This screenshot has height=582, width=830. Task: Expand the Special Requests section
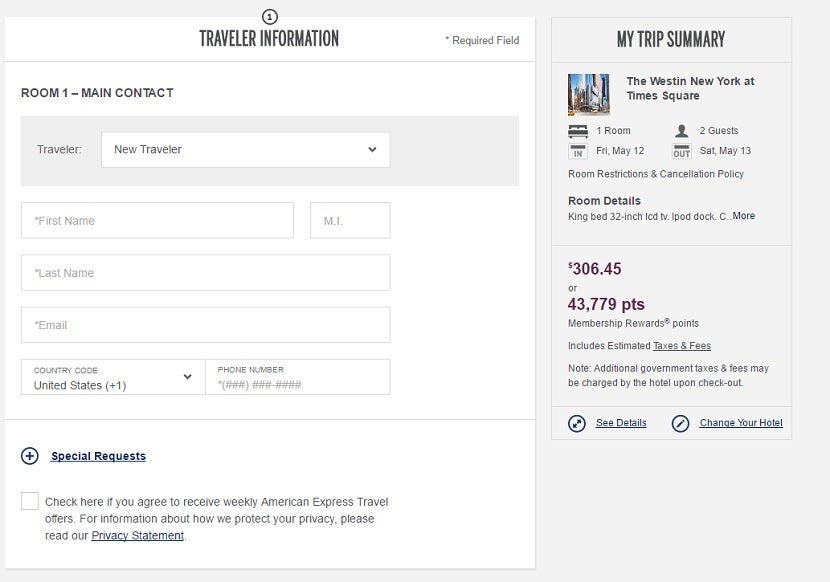coord(98,456)
